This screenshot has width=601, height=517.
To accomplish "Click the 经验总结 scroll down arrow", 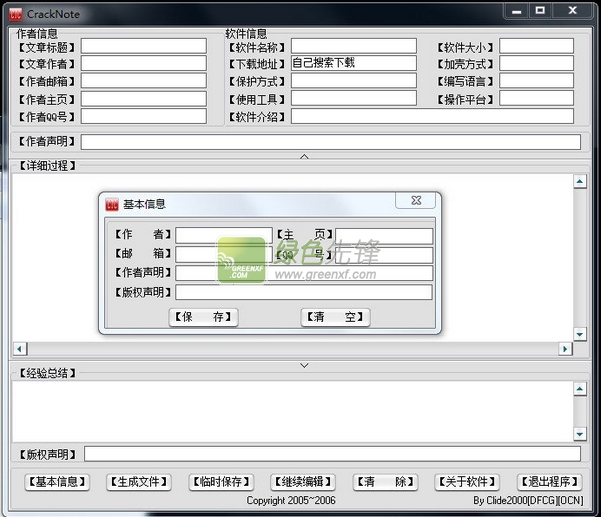I will tap(580, 433).
